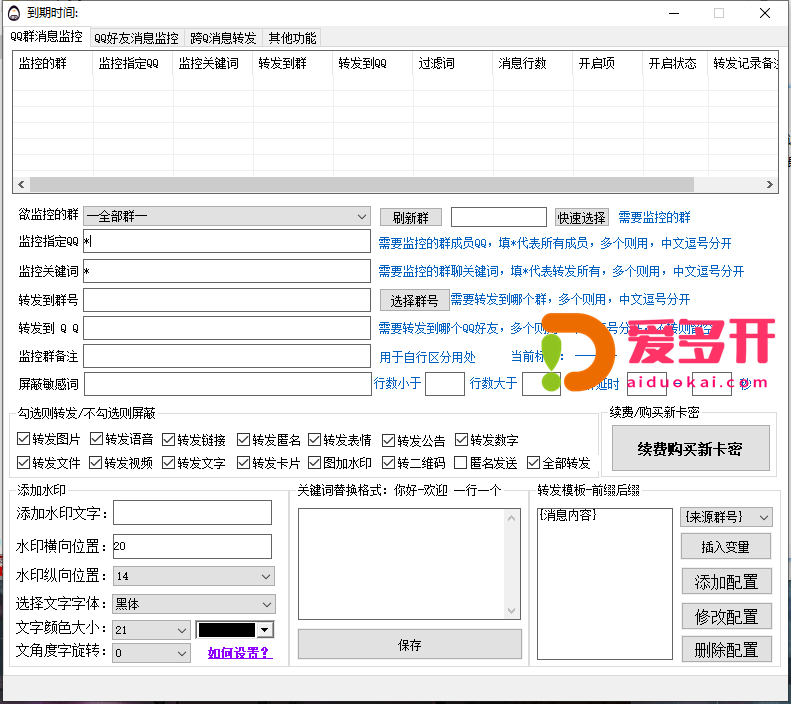
Task: Select the QQ群消息监控 tab
Action: point(46,36)
